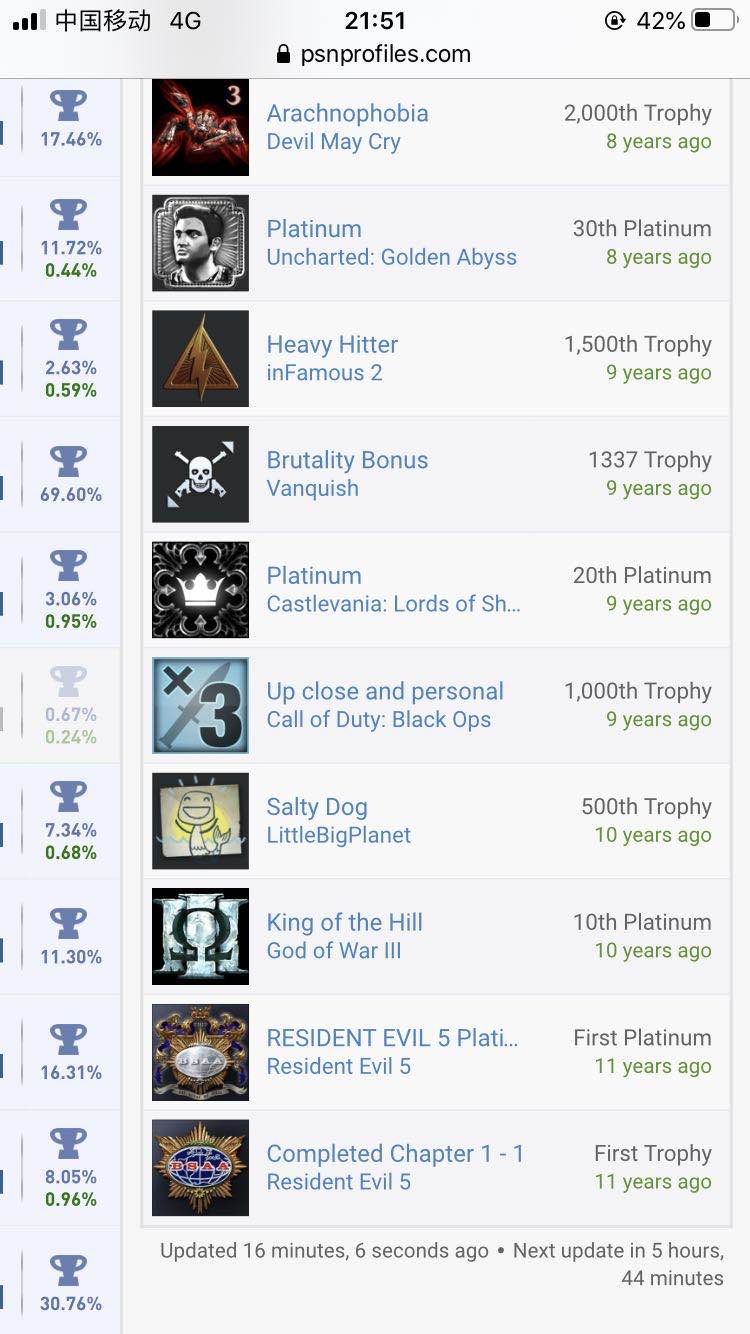This screenshot has height=1334, width=750.
Task: Open the inFamous 2 game link
Action: tap(324, 373)
